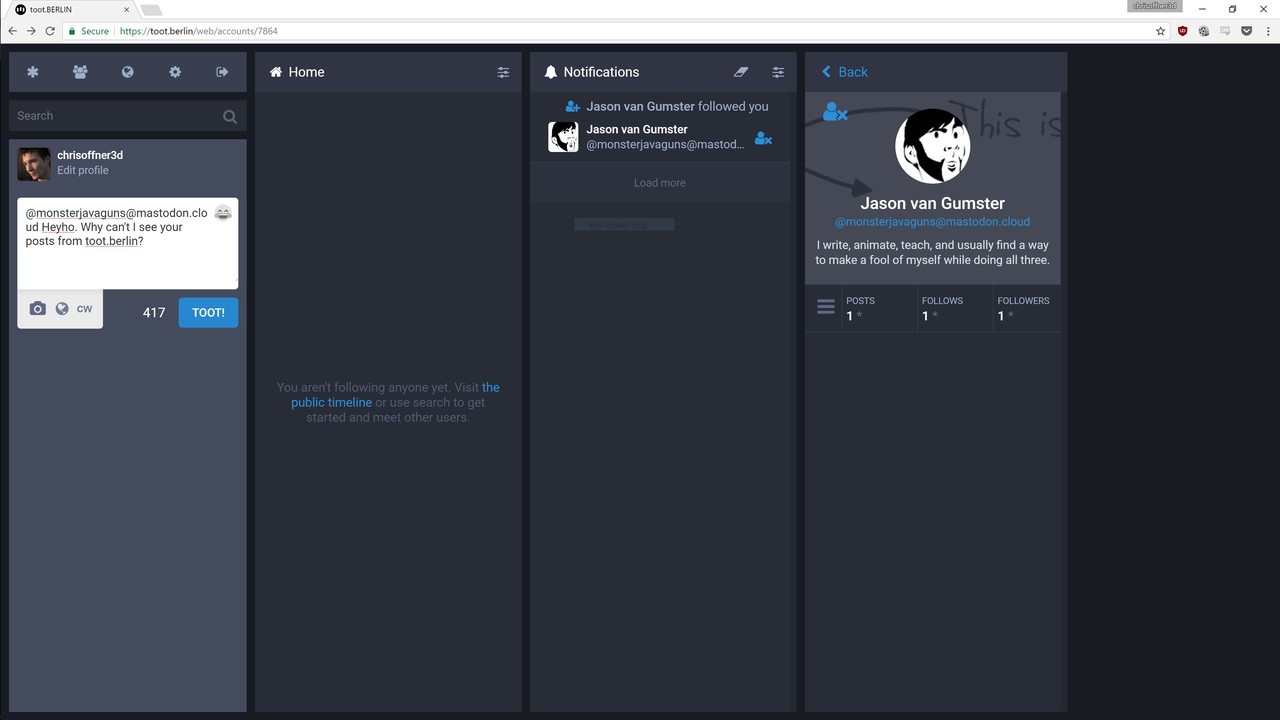Toggle content warning with CW button

[84, 309]
